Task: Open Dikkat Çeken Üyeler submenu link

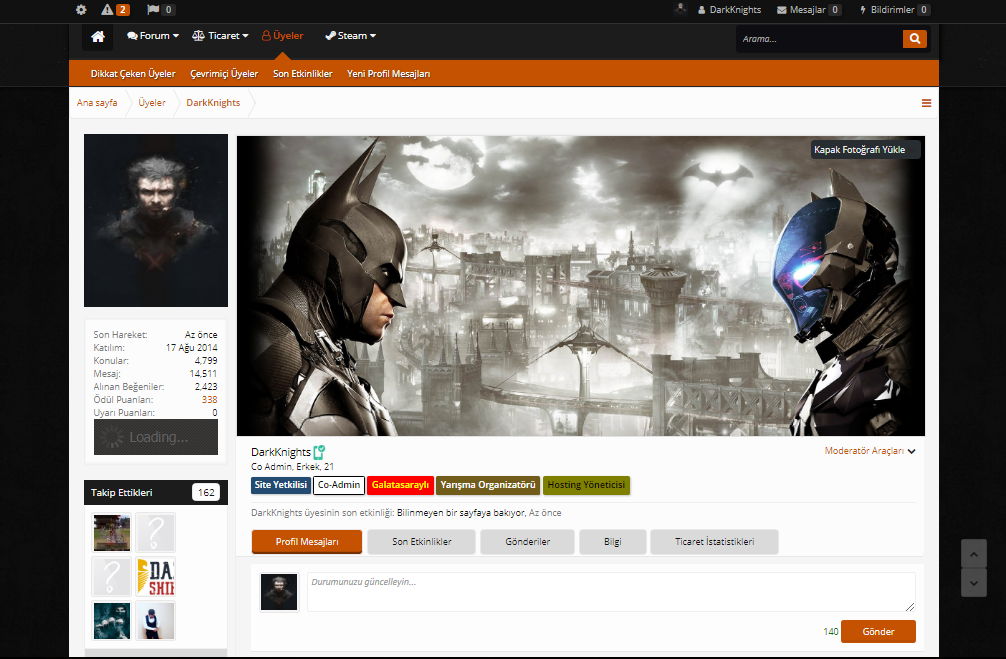Action: [x=133, y=74]
